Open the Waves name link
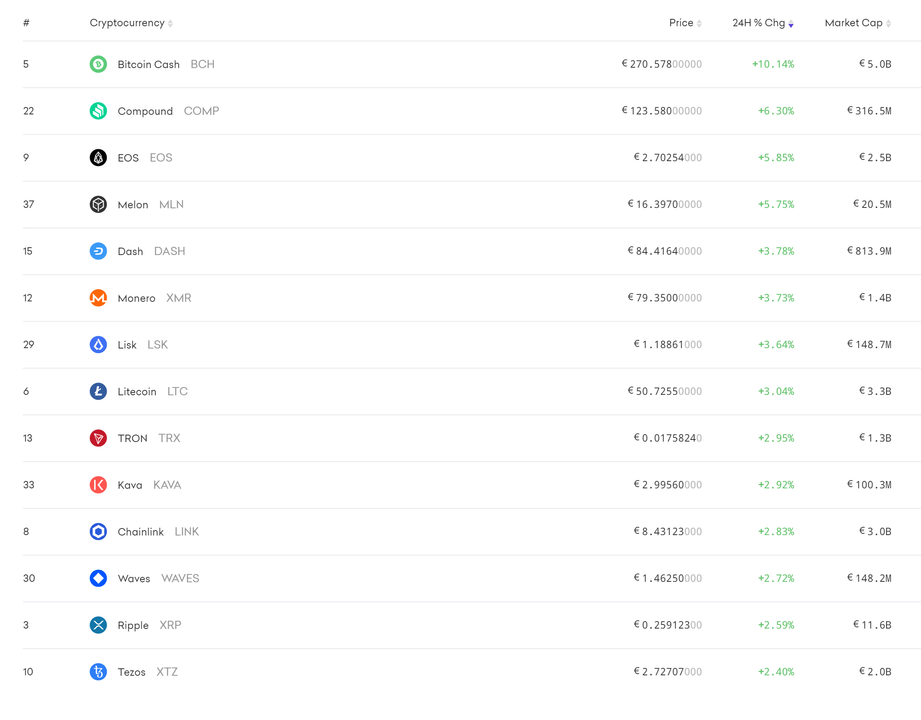 (134, 578)
